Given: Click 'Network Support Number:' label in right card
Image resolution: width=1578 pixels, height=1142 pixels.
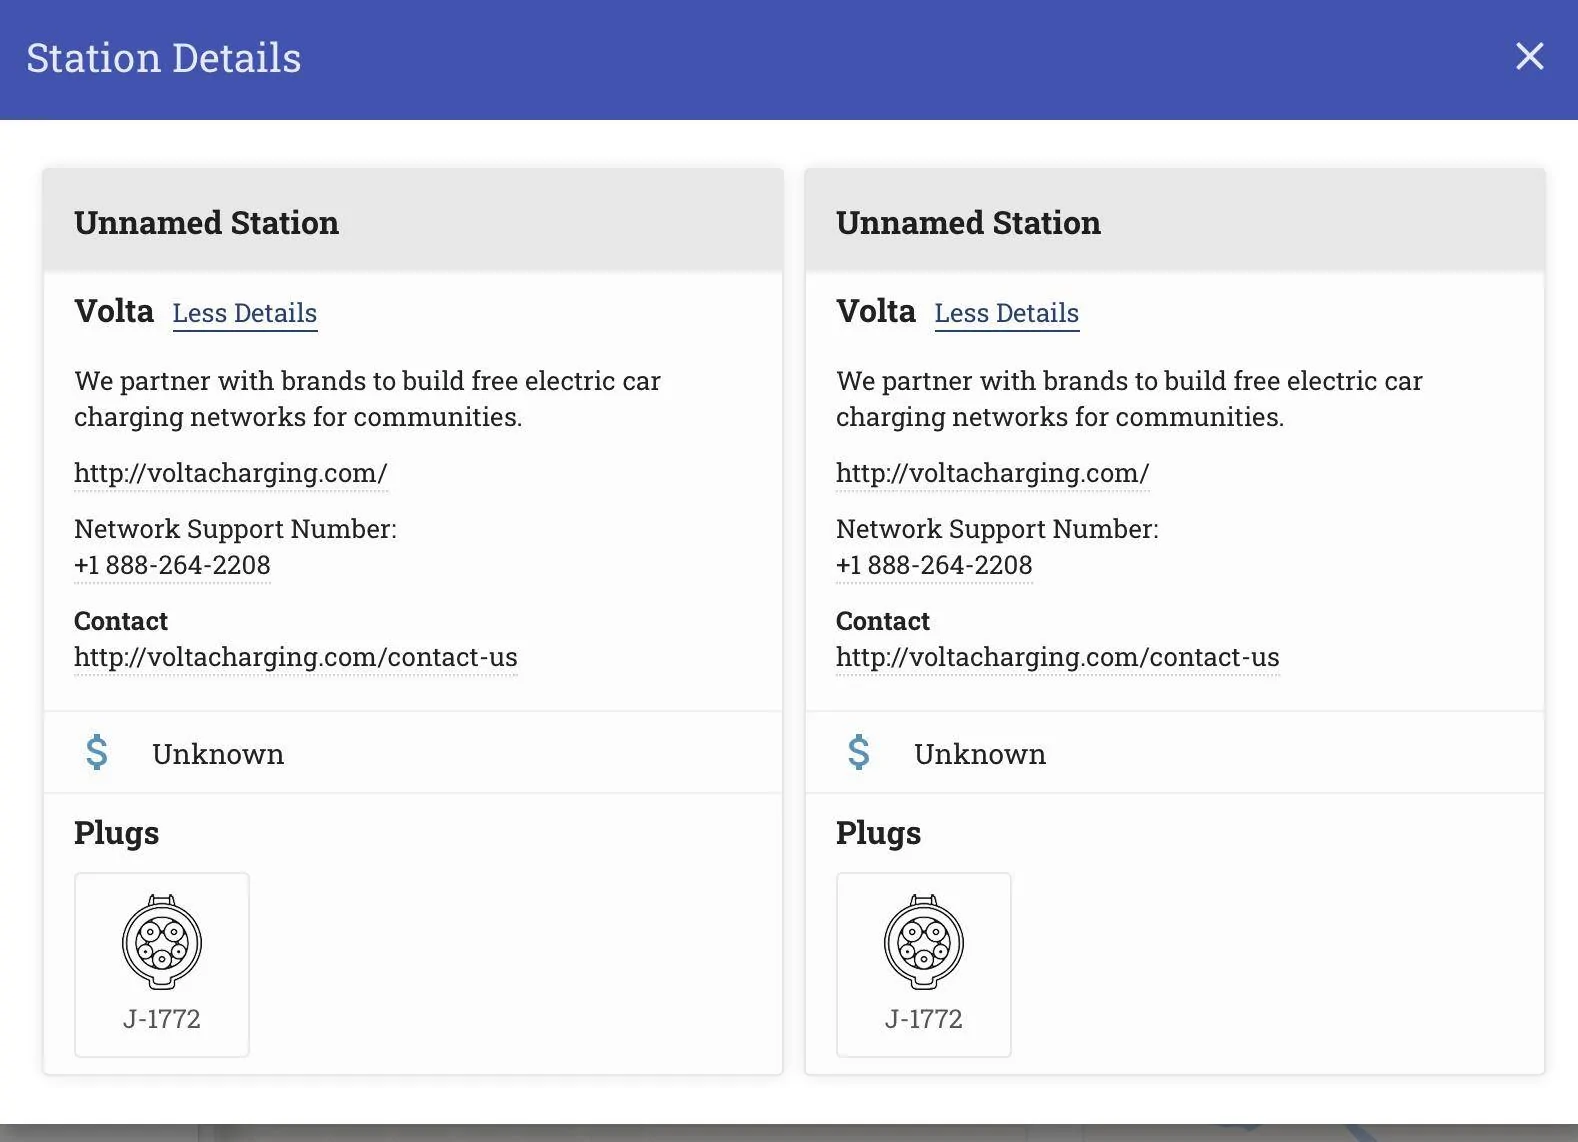Looking at the screenshot, I should point(998,529).
